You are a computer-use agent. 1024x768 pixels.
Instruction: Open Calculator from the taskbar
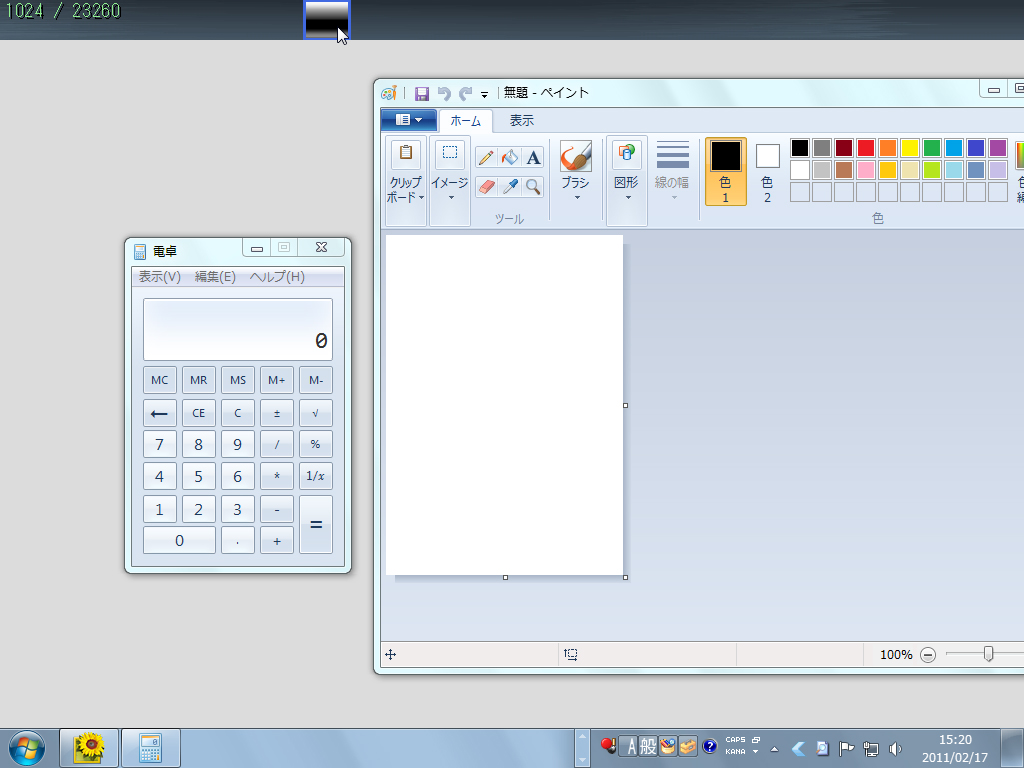point(151,747)
